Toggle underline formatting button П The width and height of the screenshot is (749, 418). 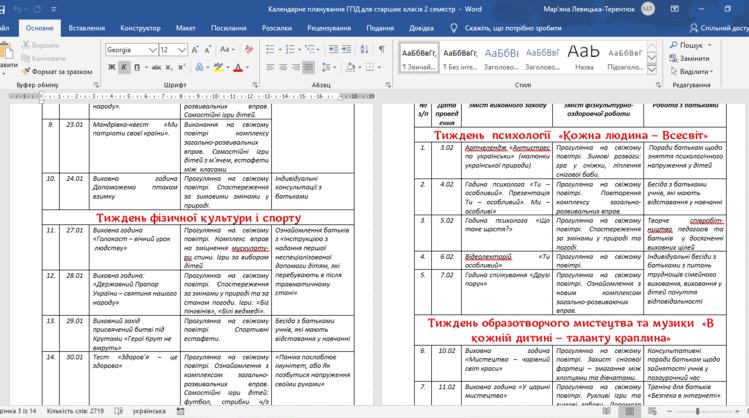(137, 67)
